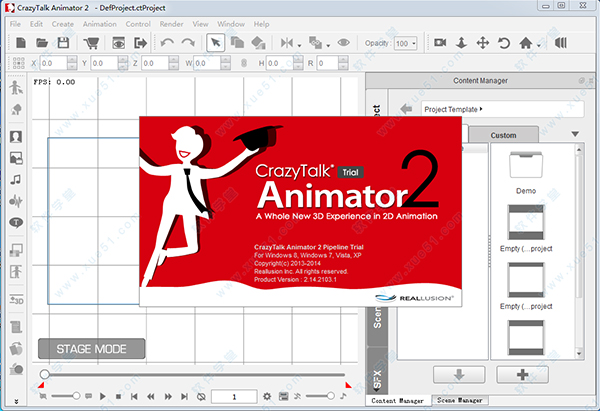The image size is (600, 411).
Task: Stop the playback
Action: (119, 397)
